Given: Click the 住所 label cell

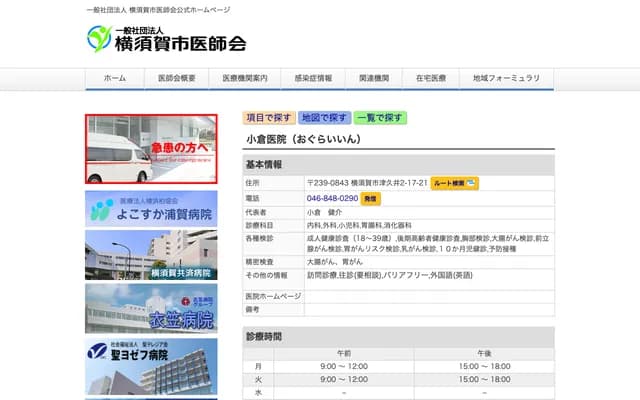Looking at the screenshot, I should point(273,183).
